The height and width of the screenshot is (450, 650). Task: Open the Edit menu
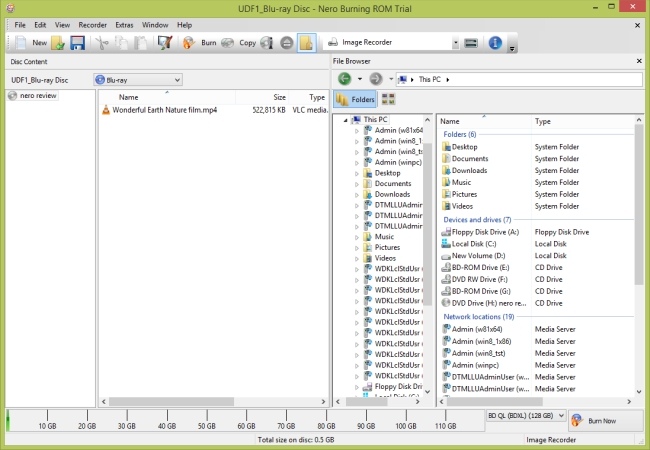click(40, 25)
